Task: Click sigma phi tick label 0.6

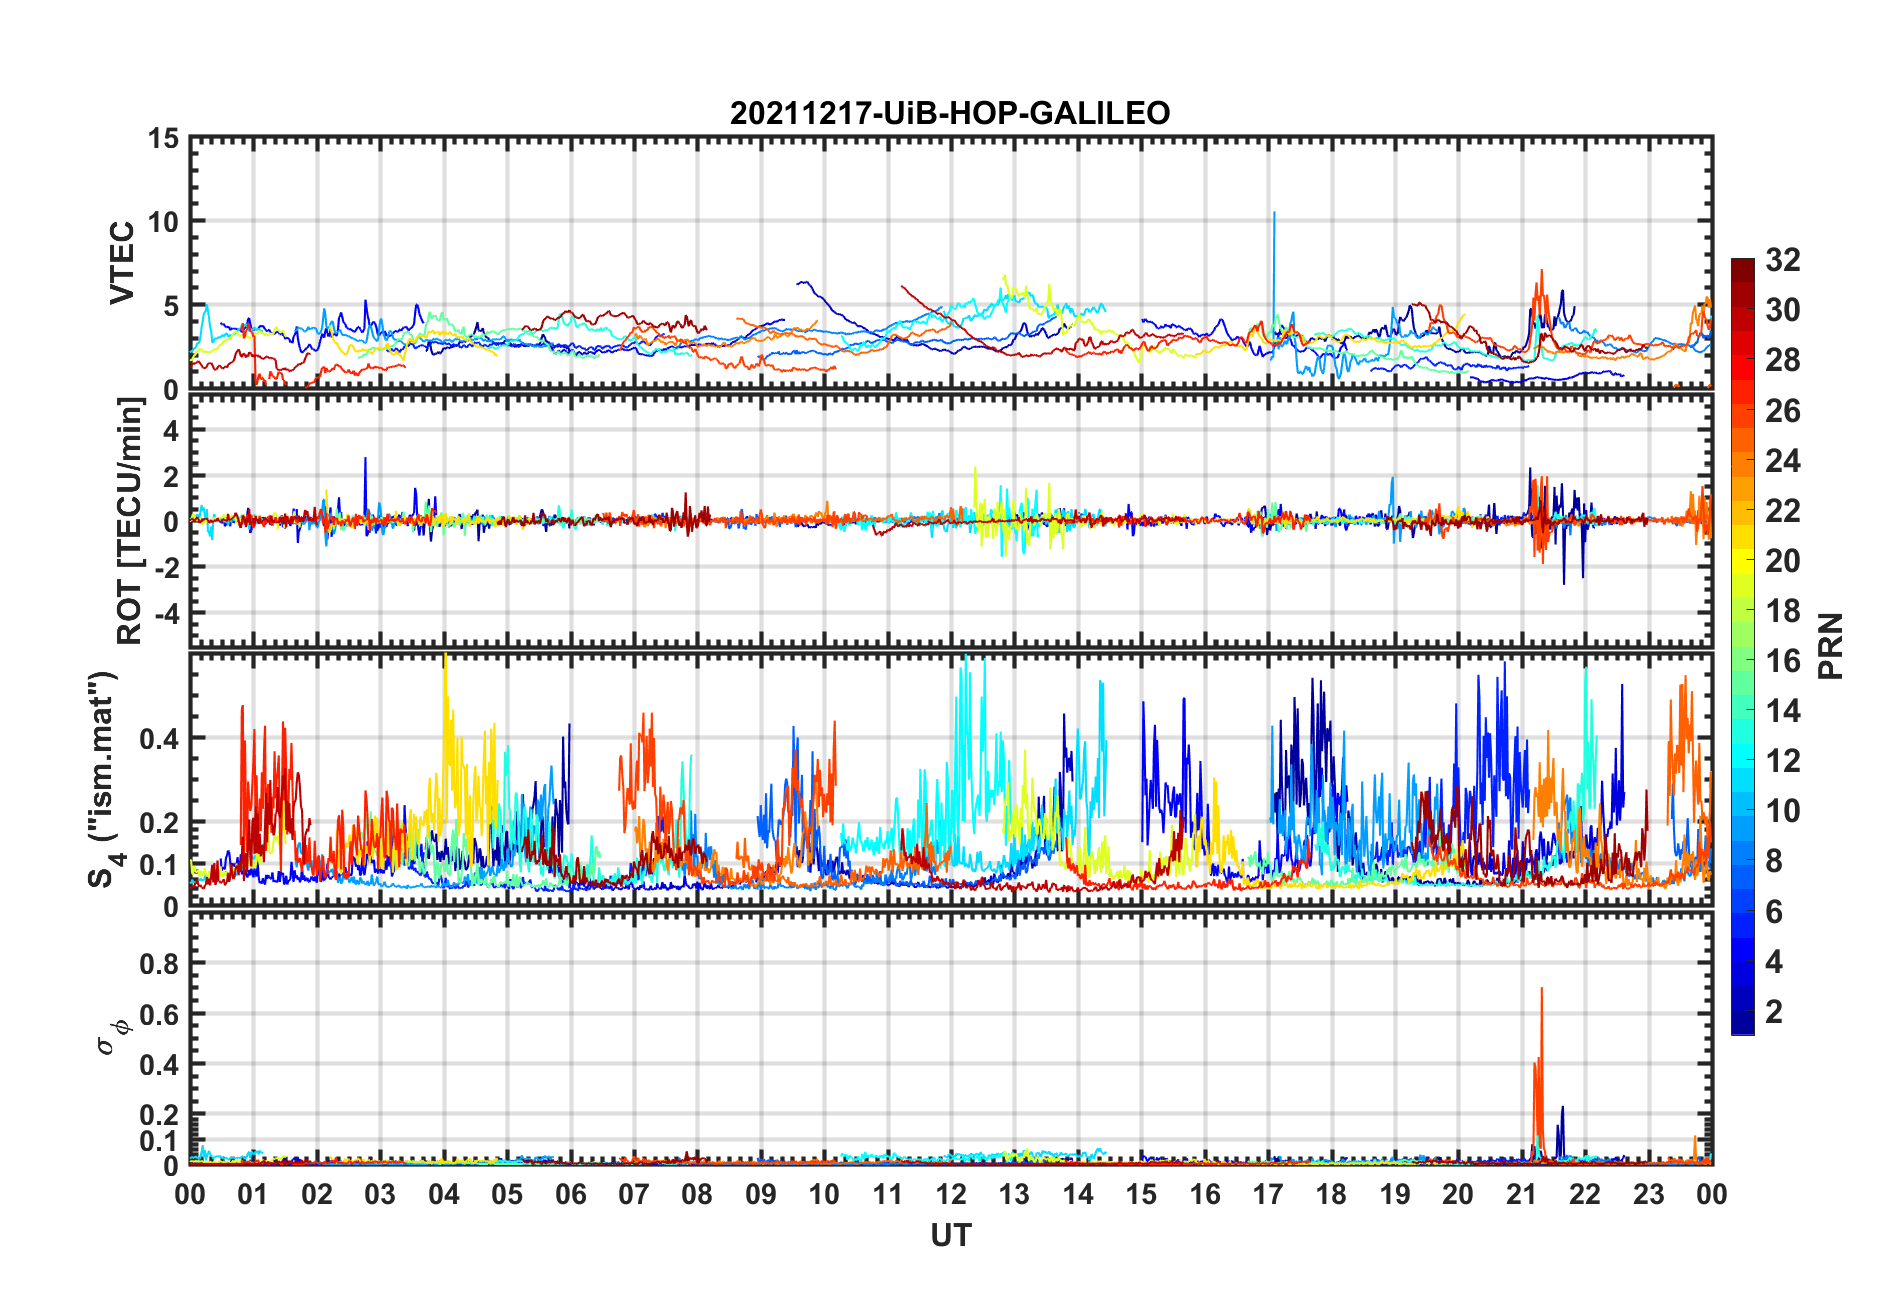Action: 160,1014
